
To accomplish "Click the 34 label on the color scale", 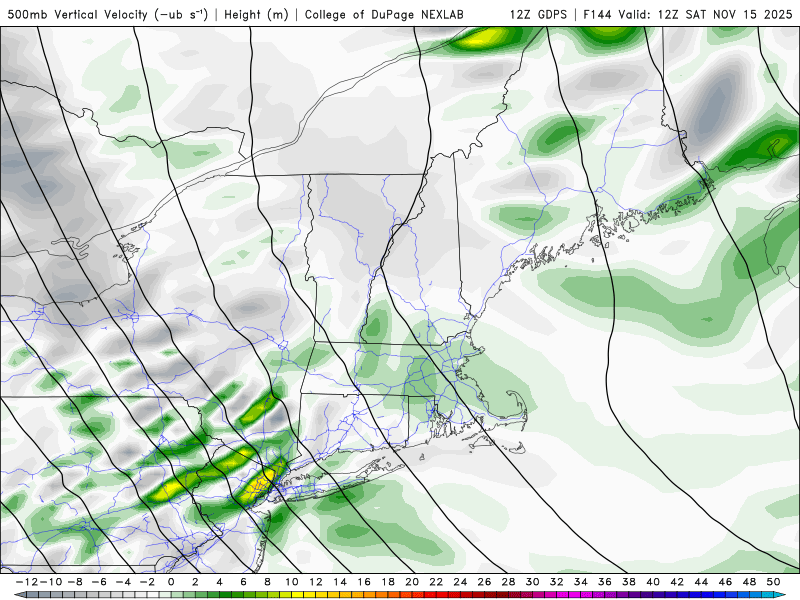I will [x=581, y=582].
